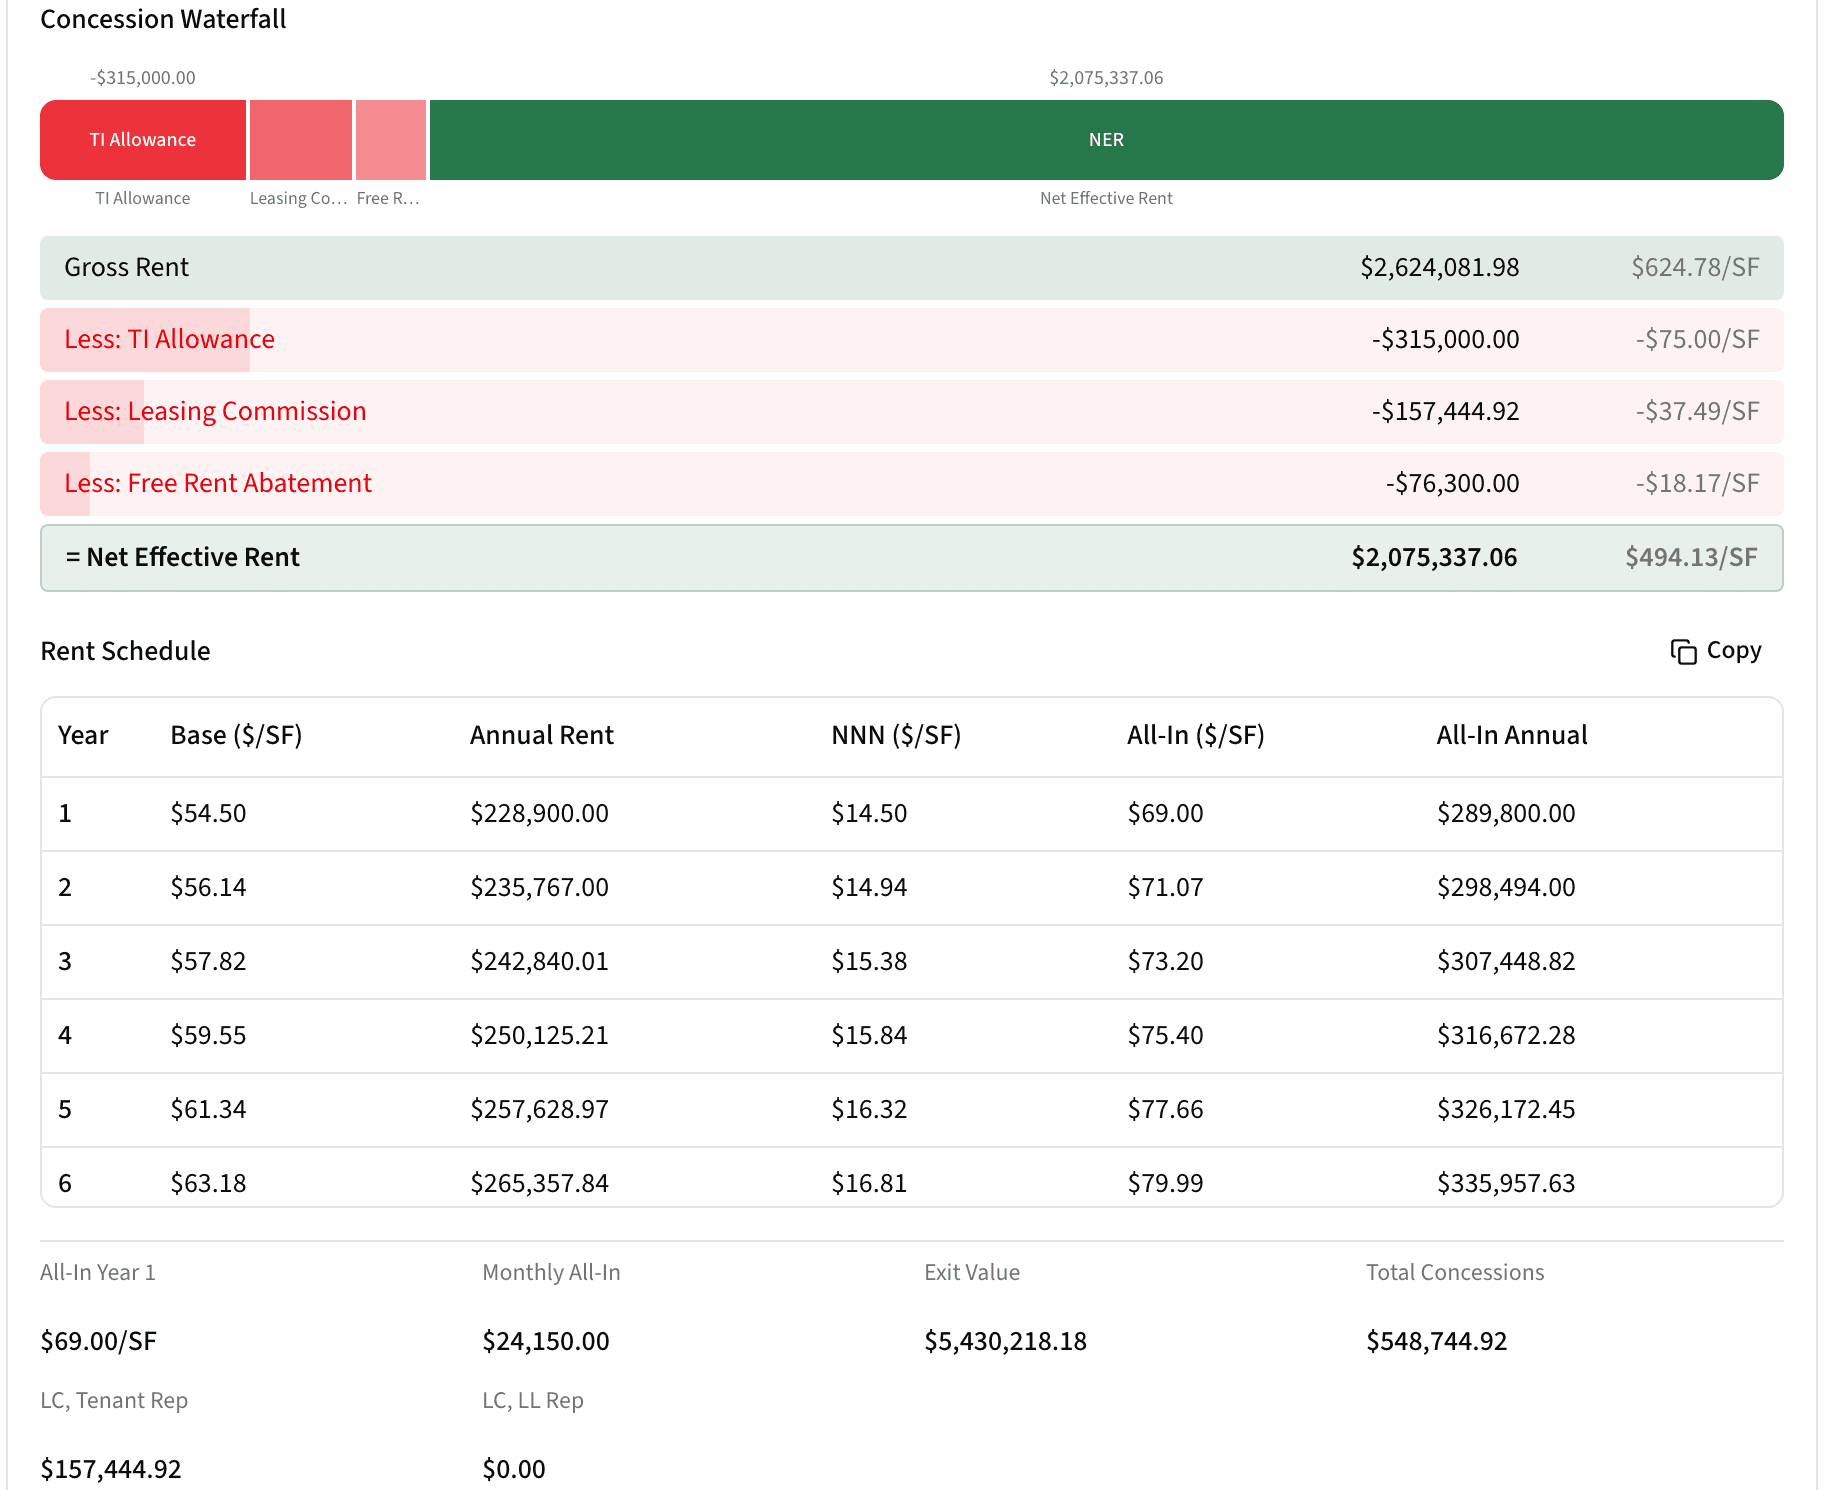Click year 3 NNN value $15.38
The width and height of the screenshot is (1824, 1490).
[x=869, y=962]
